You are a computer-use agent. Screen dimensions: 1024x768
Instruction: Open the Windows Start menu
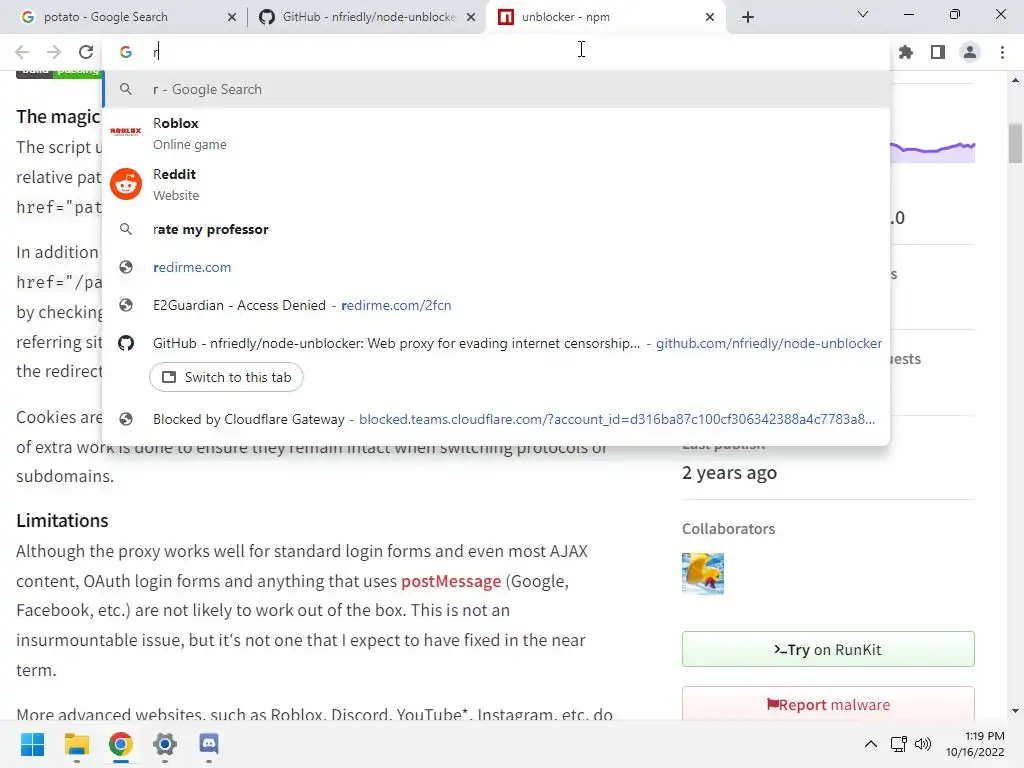(32, 744)
